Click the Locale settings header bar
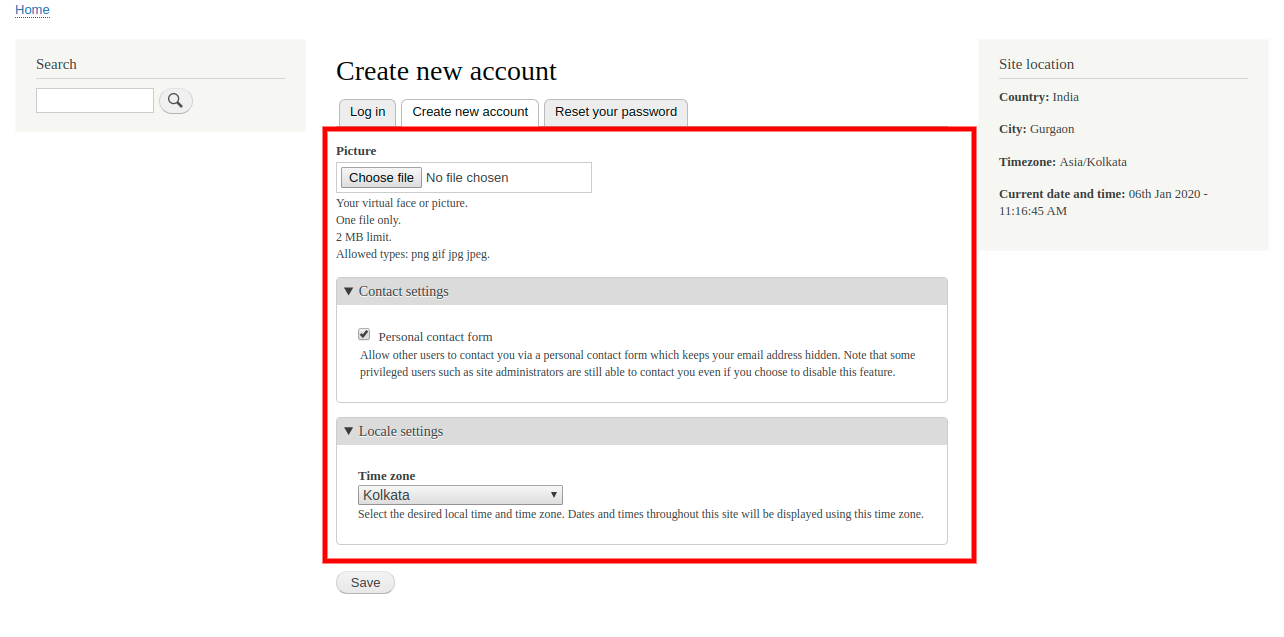The height and width of the screenshot is (637, 1284). [x=641, y=431]
